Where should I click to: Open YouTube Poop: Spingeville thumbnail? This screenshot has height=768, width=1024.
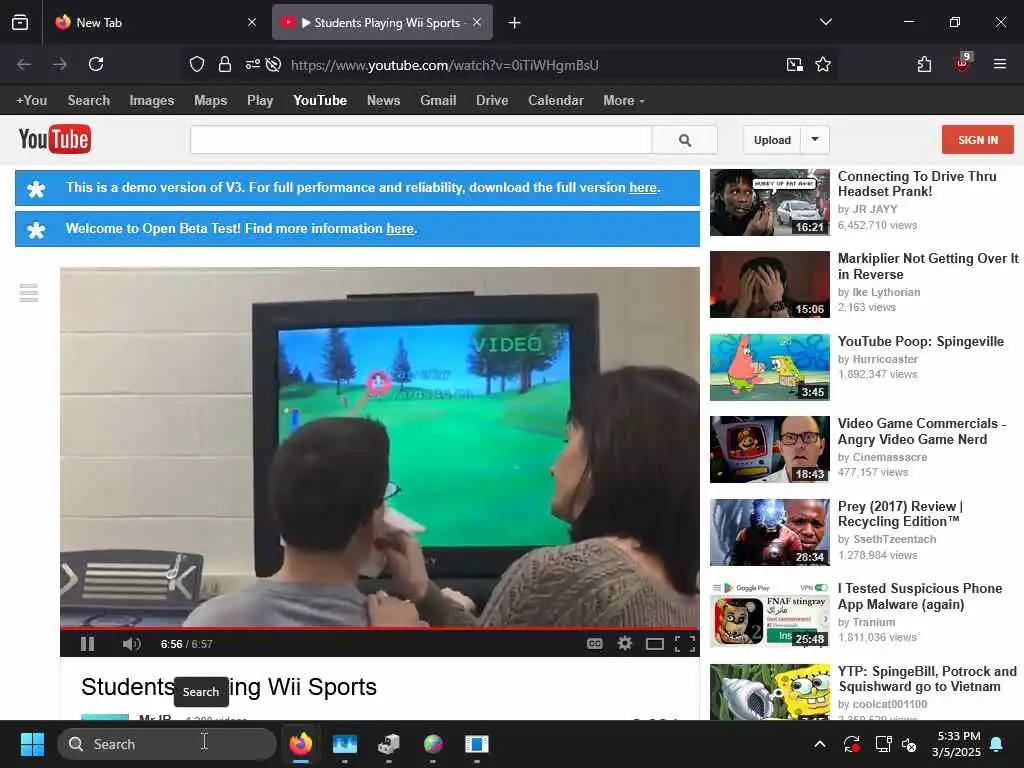(x=770, y=367)
